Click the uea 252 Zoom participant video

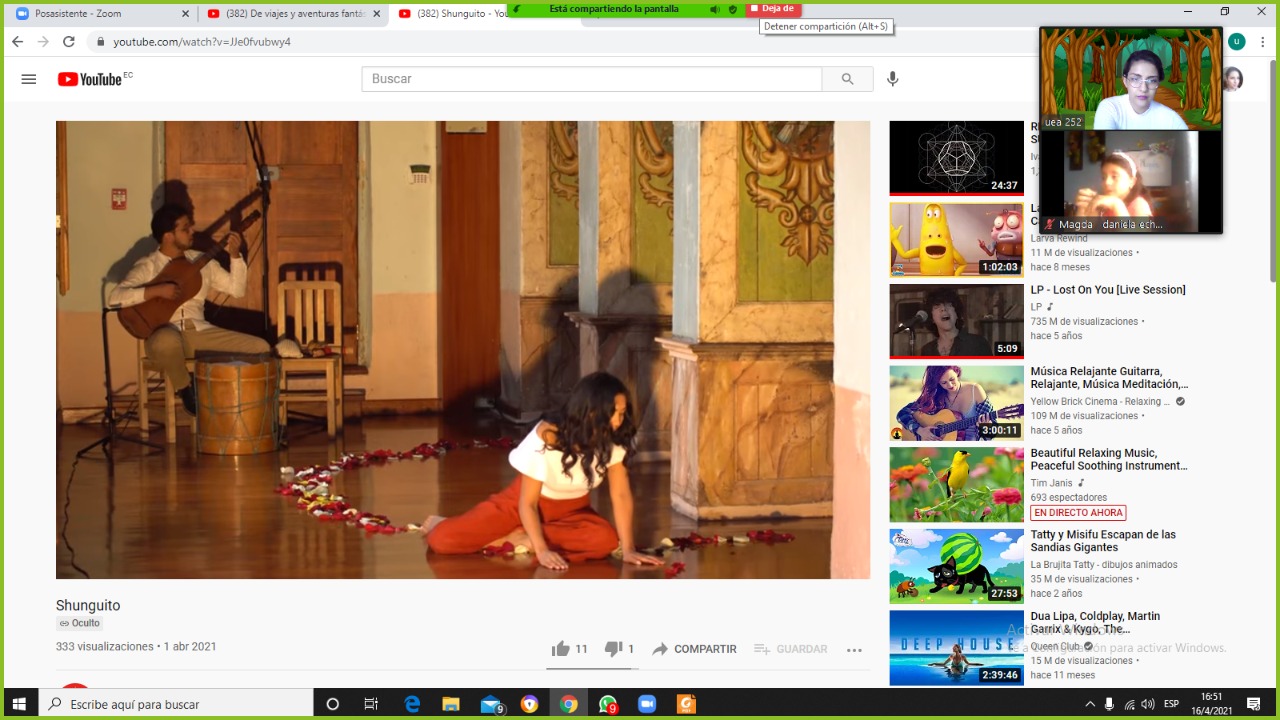click(1131, 79)
